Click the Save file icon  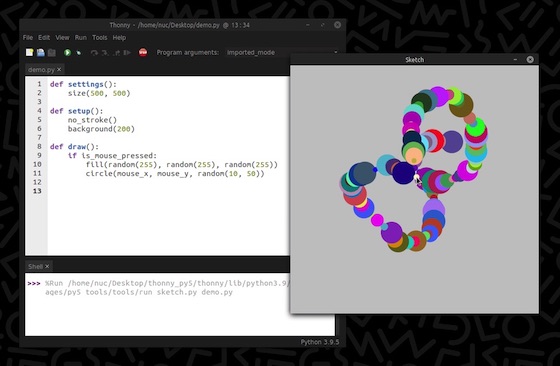tap(52, 52)
